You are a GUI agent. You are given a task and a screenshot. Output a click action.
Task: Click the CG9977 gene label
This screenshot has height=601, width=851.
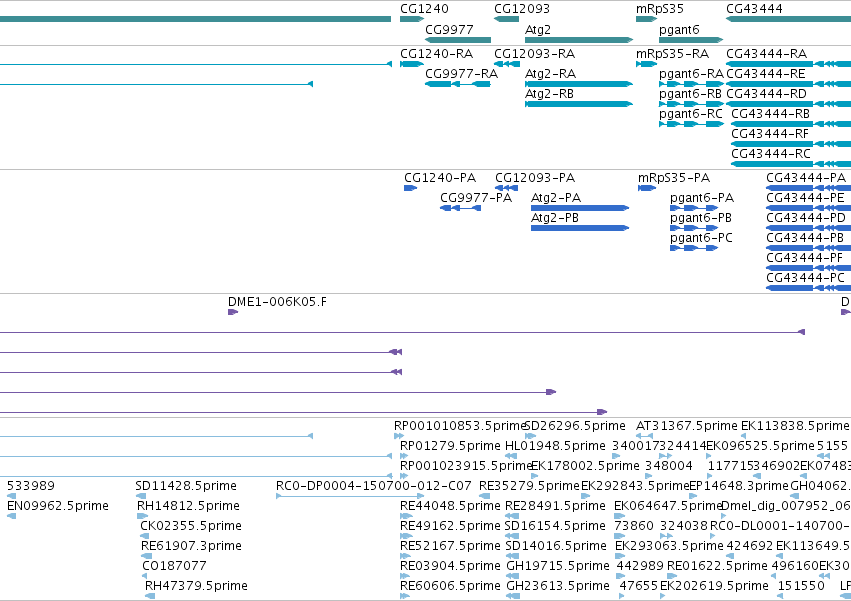coord(449,29)
